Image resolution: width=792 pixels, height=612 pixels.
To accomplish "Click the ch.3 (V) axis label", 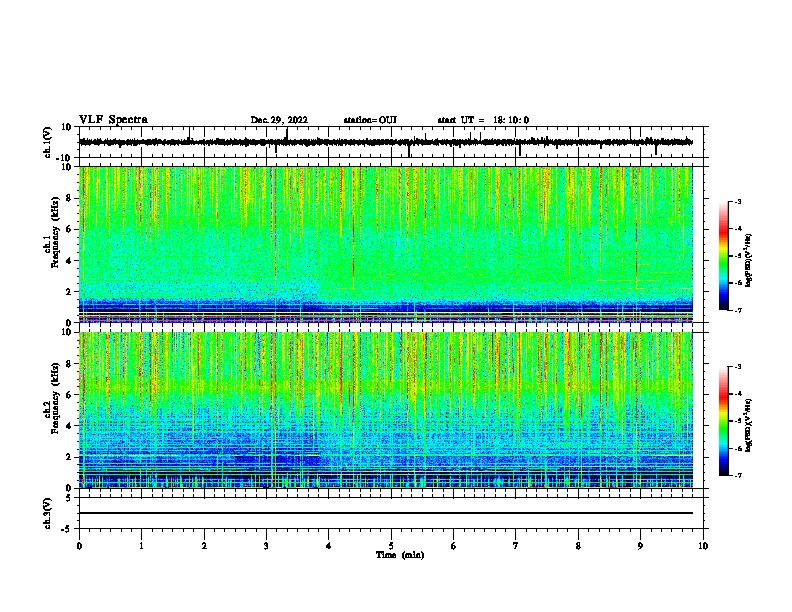I will pos(47,513).
